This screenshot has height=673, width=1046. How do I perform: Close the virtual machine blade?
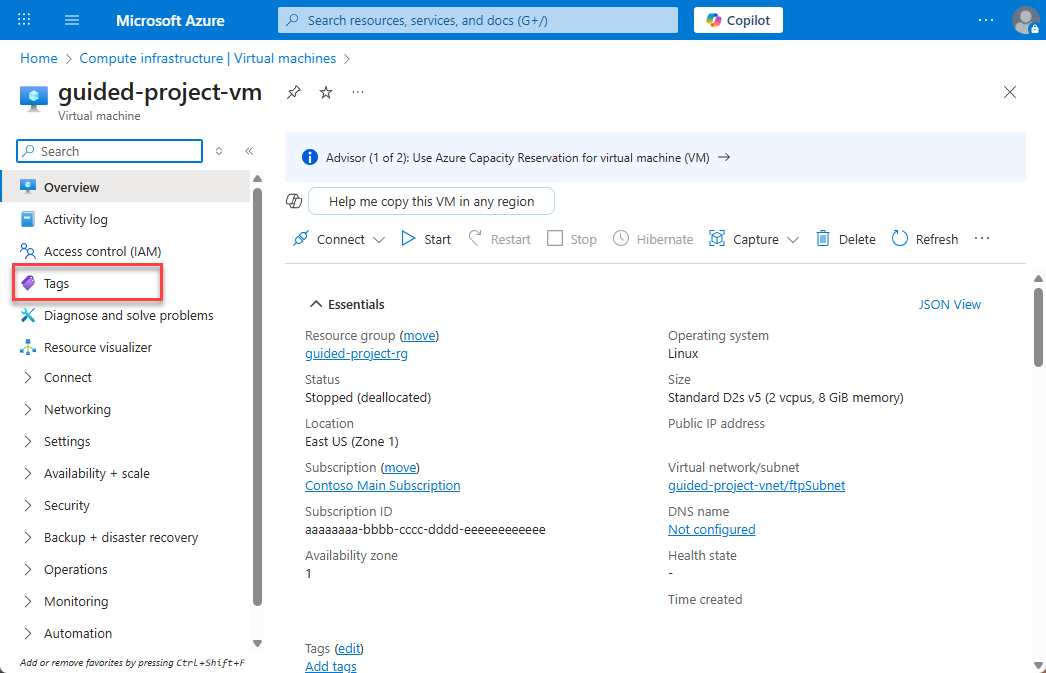click(1010, 92)
